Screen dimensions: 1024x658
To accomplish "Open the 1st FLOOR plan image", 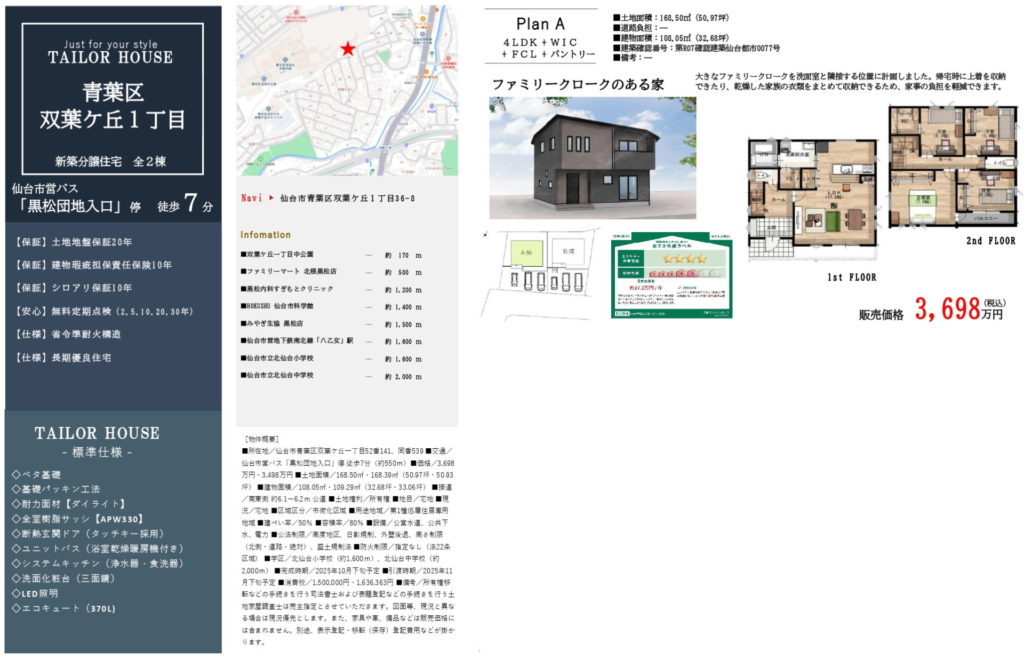I will click(813, 191).
